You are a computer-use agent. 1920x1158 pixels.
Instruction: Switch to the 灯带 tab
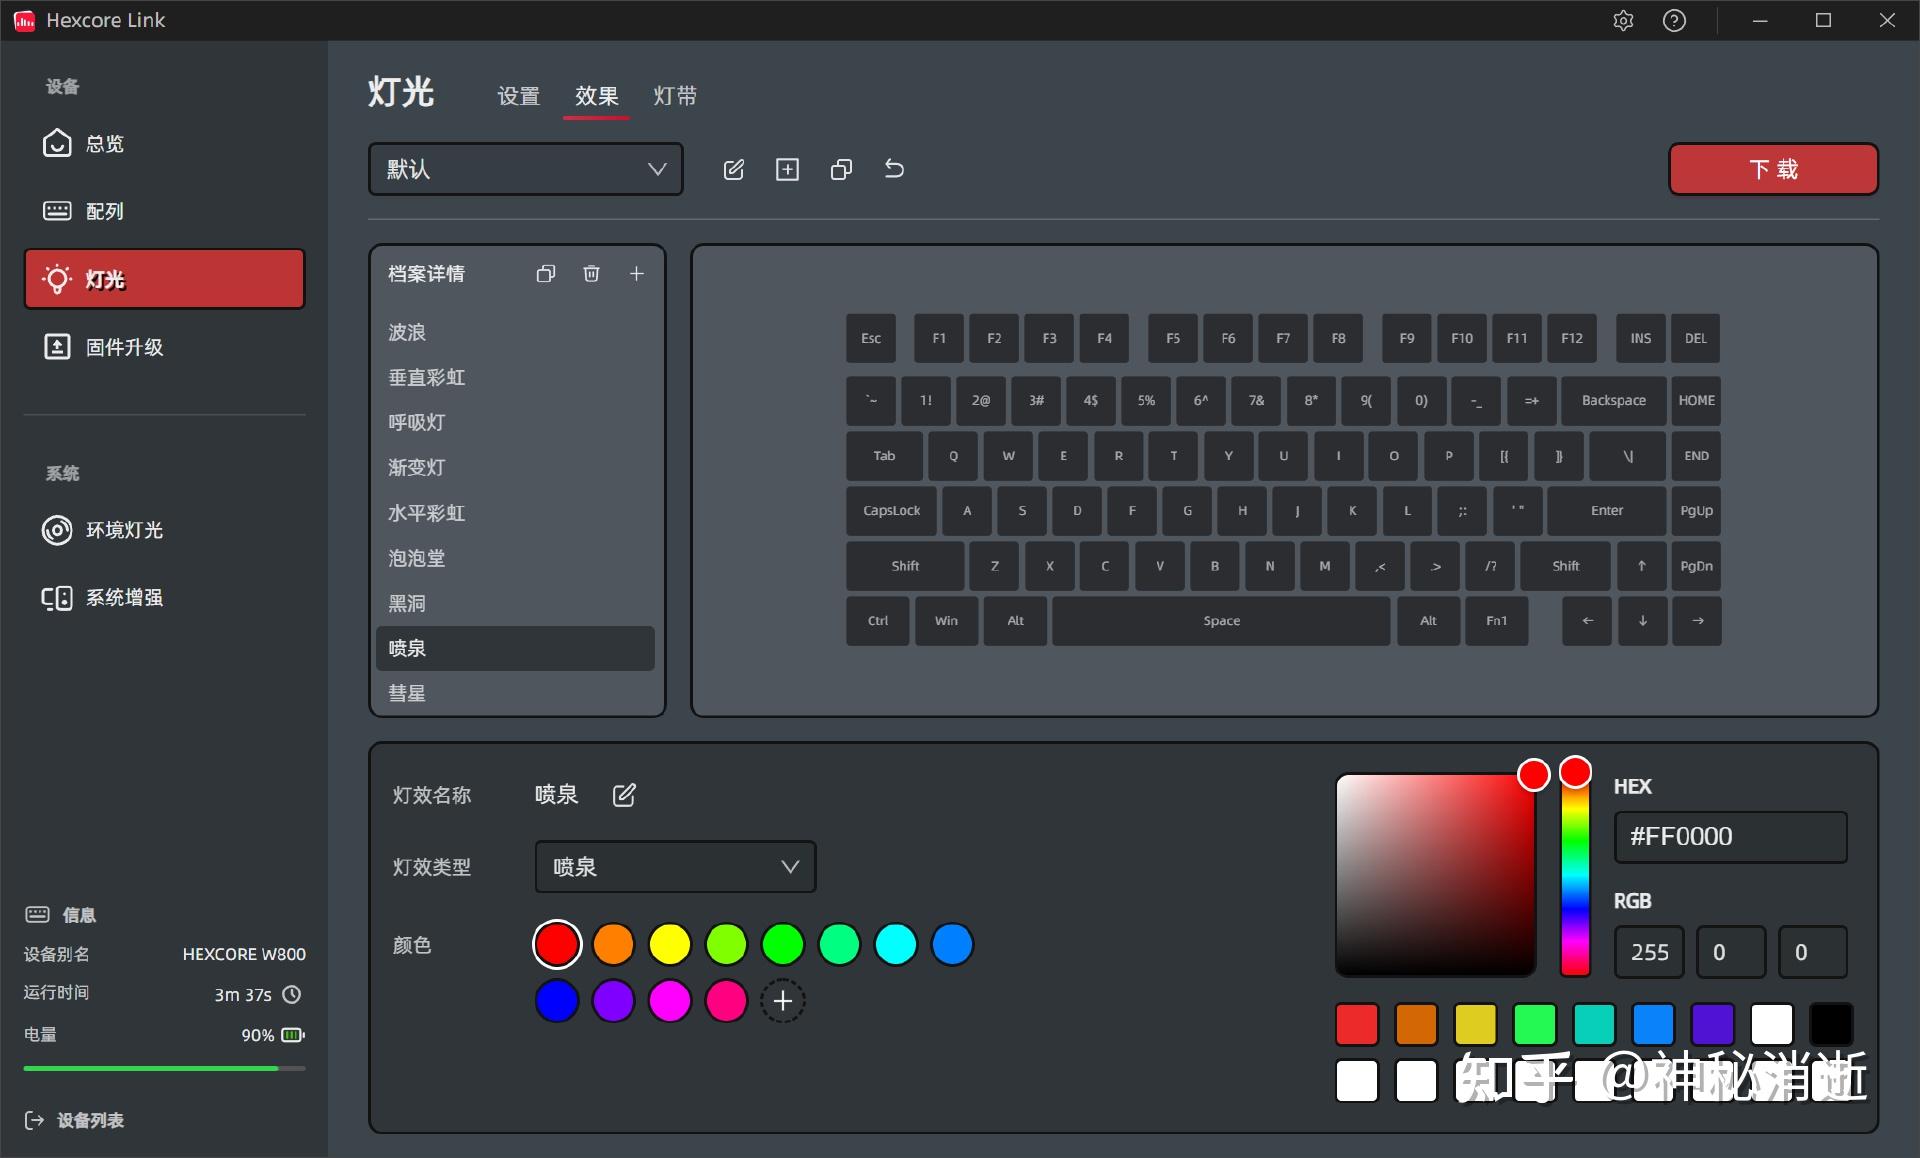(675, 96)
